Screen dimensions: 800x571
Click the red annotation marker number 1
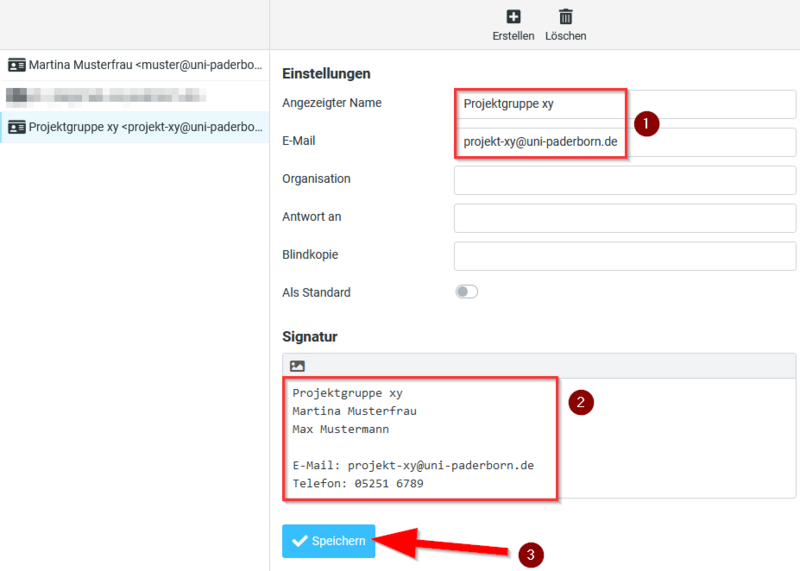tap(647, 124)
